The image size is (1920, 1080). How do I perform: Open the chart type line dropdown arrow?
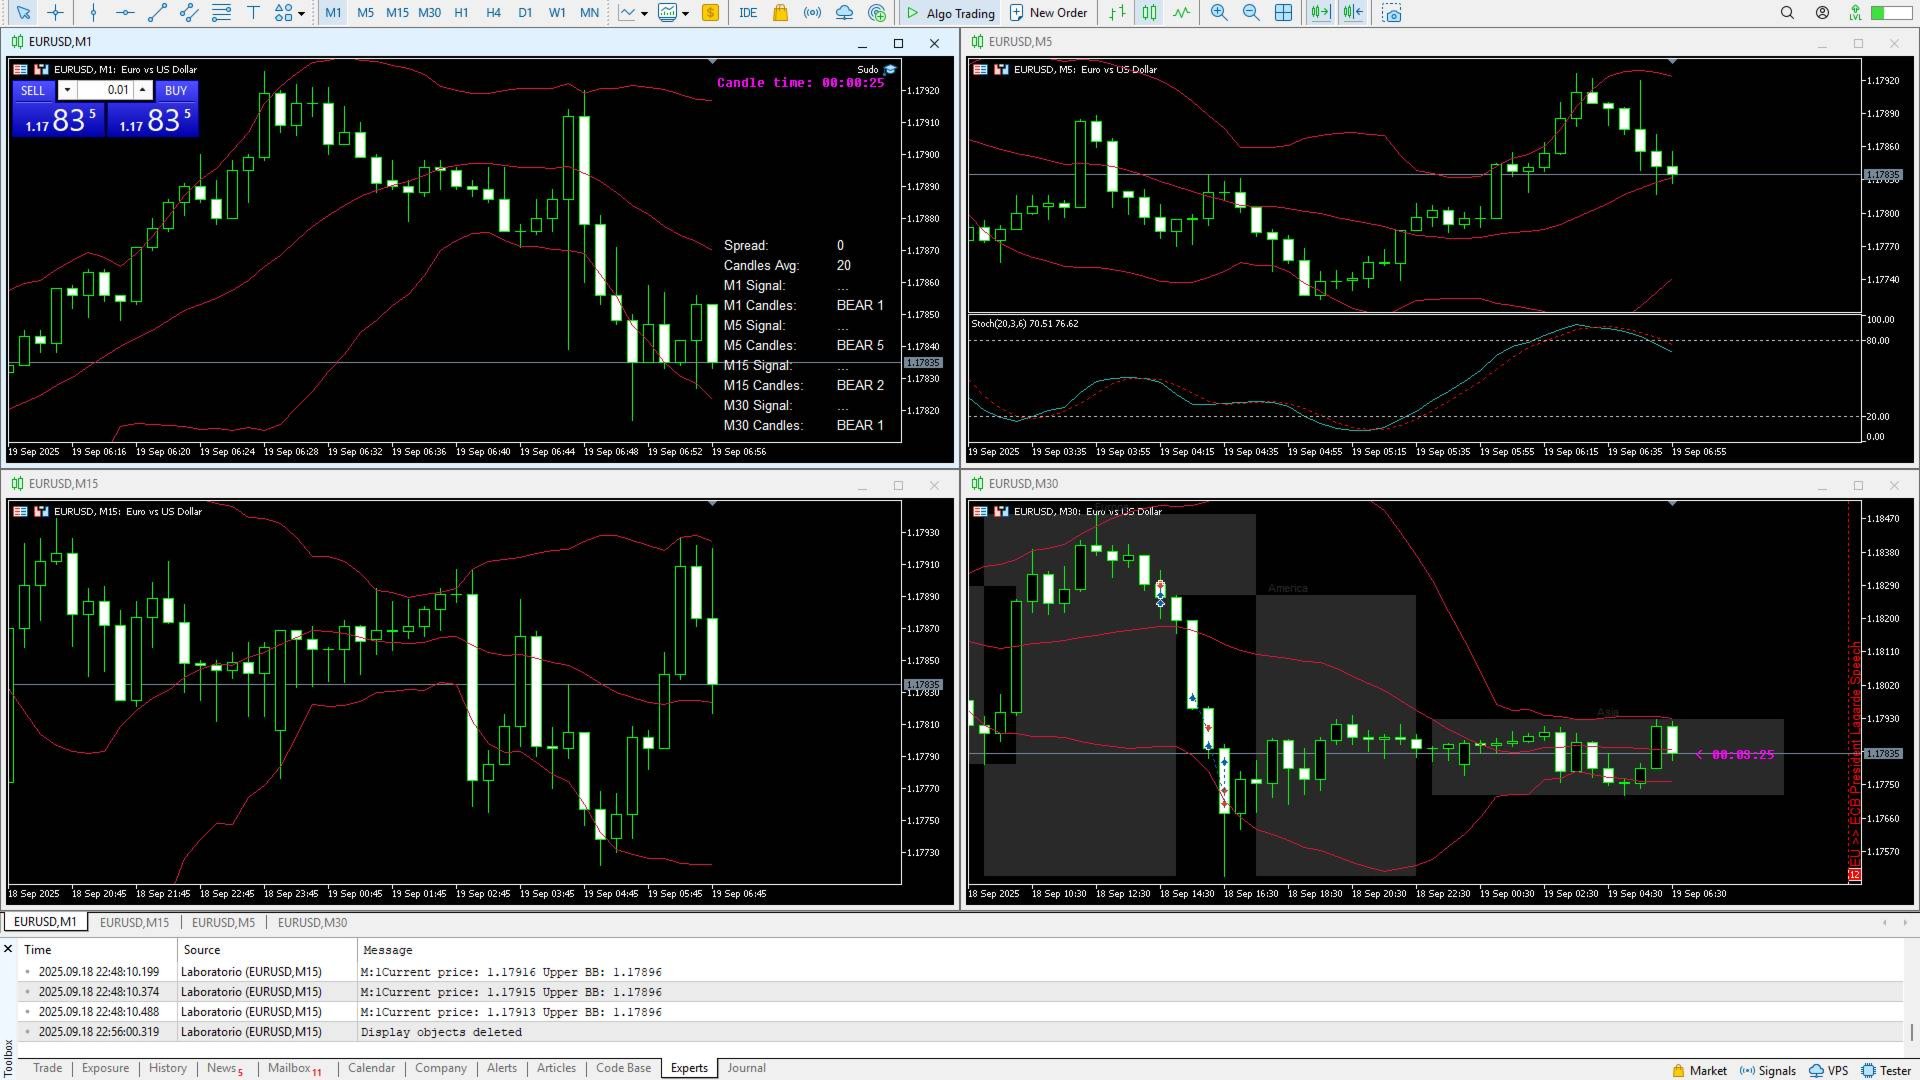pyautogui.click(x=644, y=14)
